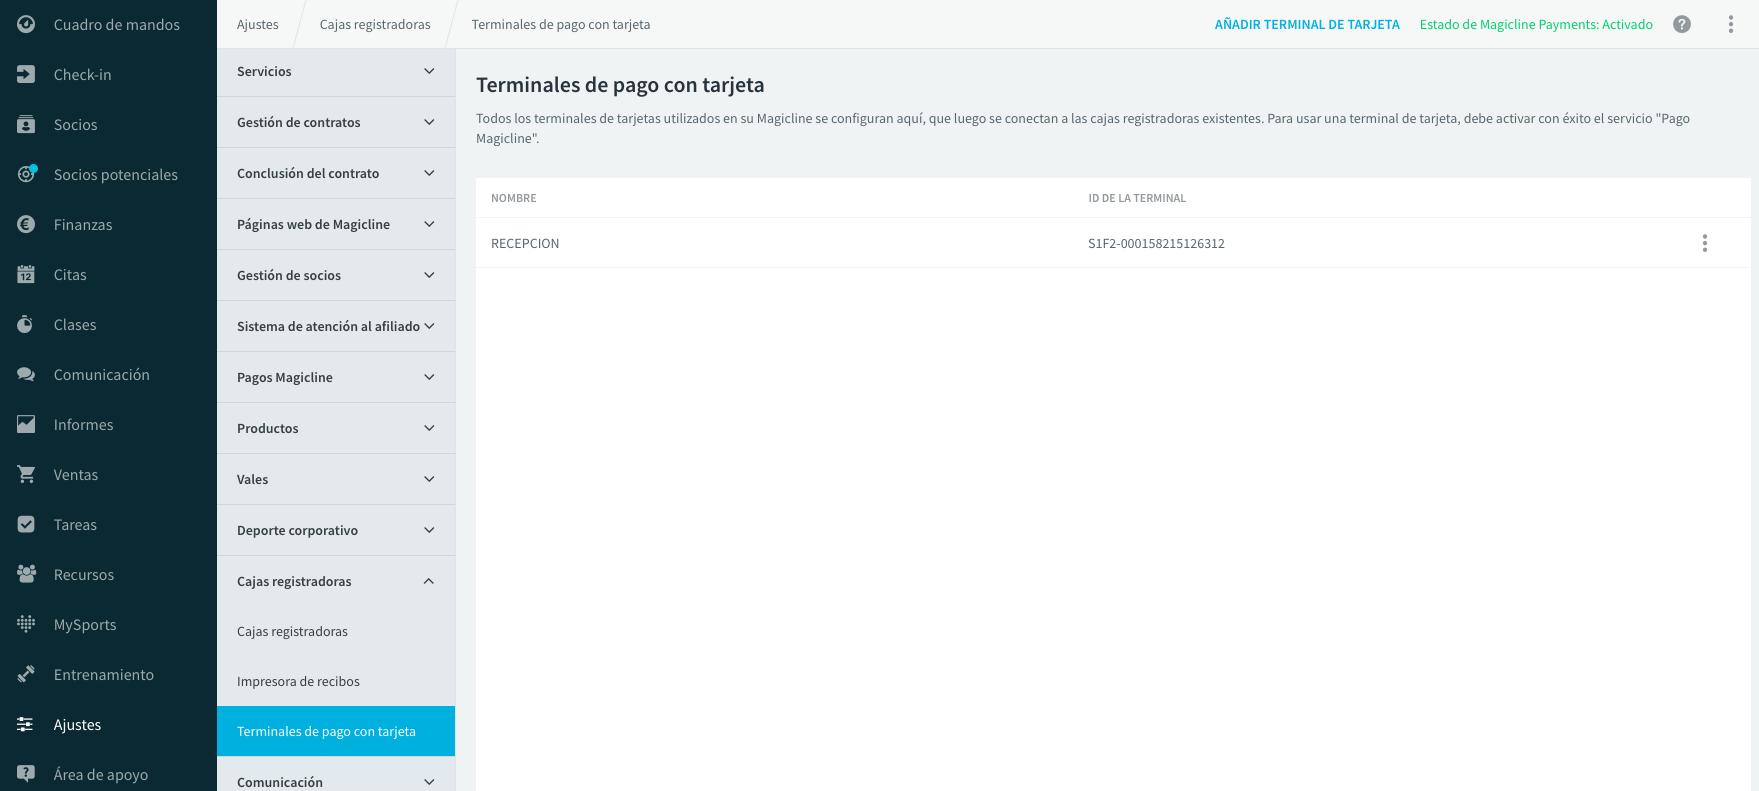Click the Entrenamiento dumbbell icon
Viewport: 1759px width, 791px height.
coord(26,674)
